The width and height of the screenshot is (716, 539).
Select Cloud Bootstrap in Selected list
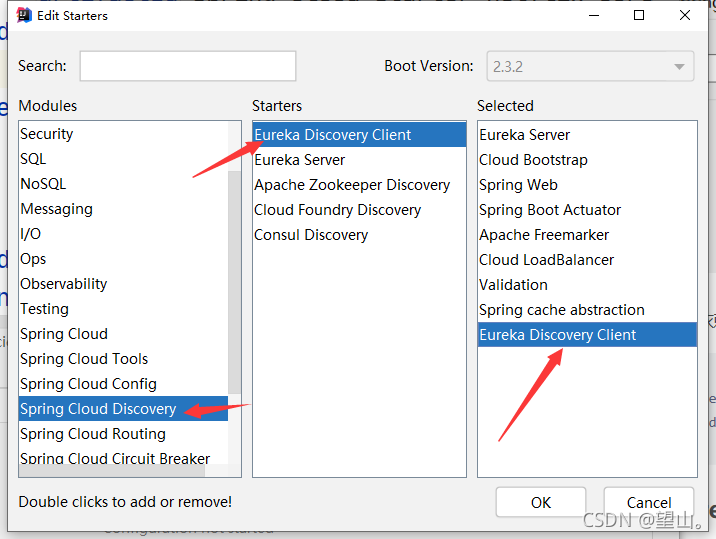point(587,160)
